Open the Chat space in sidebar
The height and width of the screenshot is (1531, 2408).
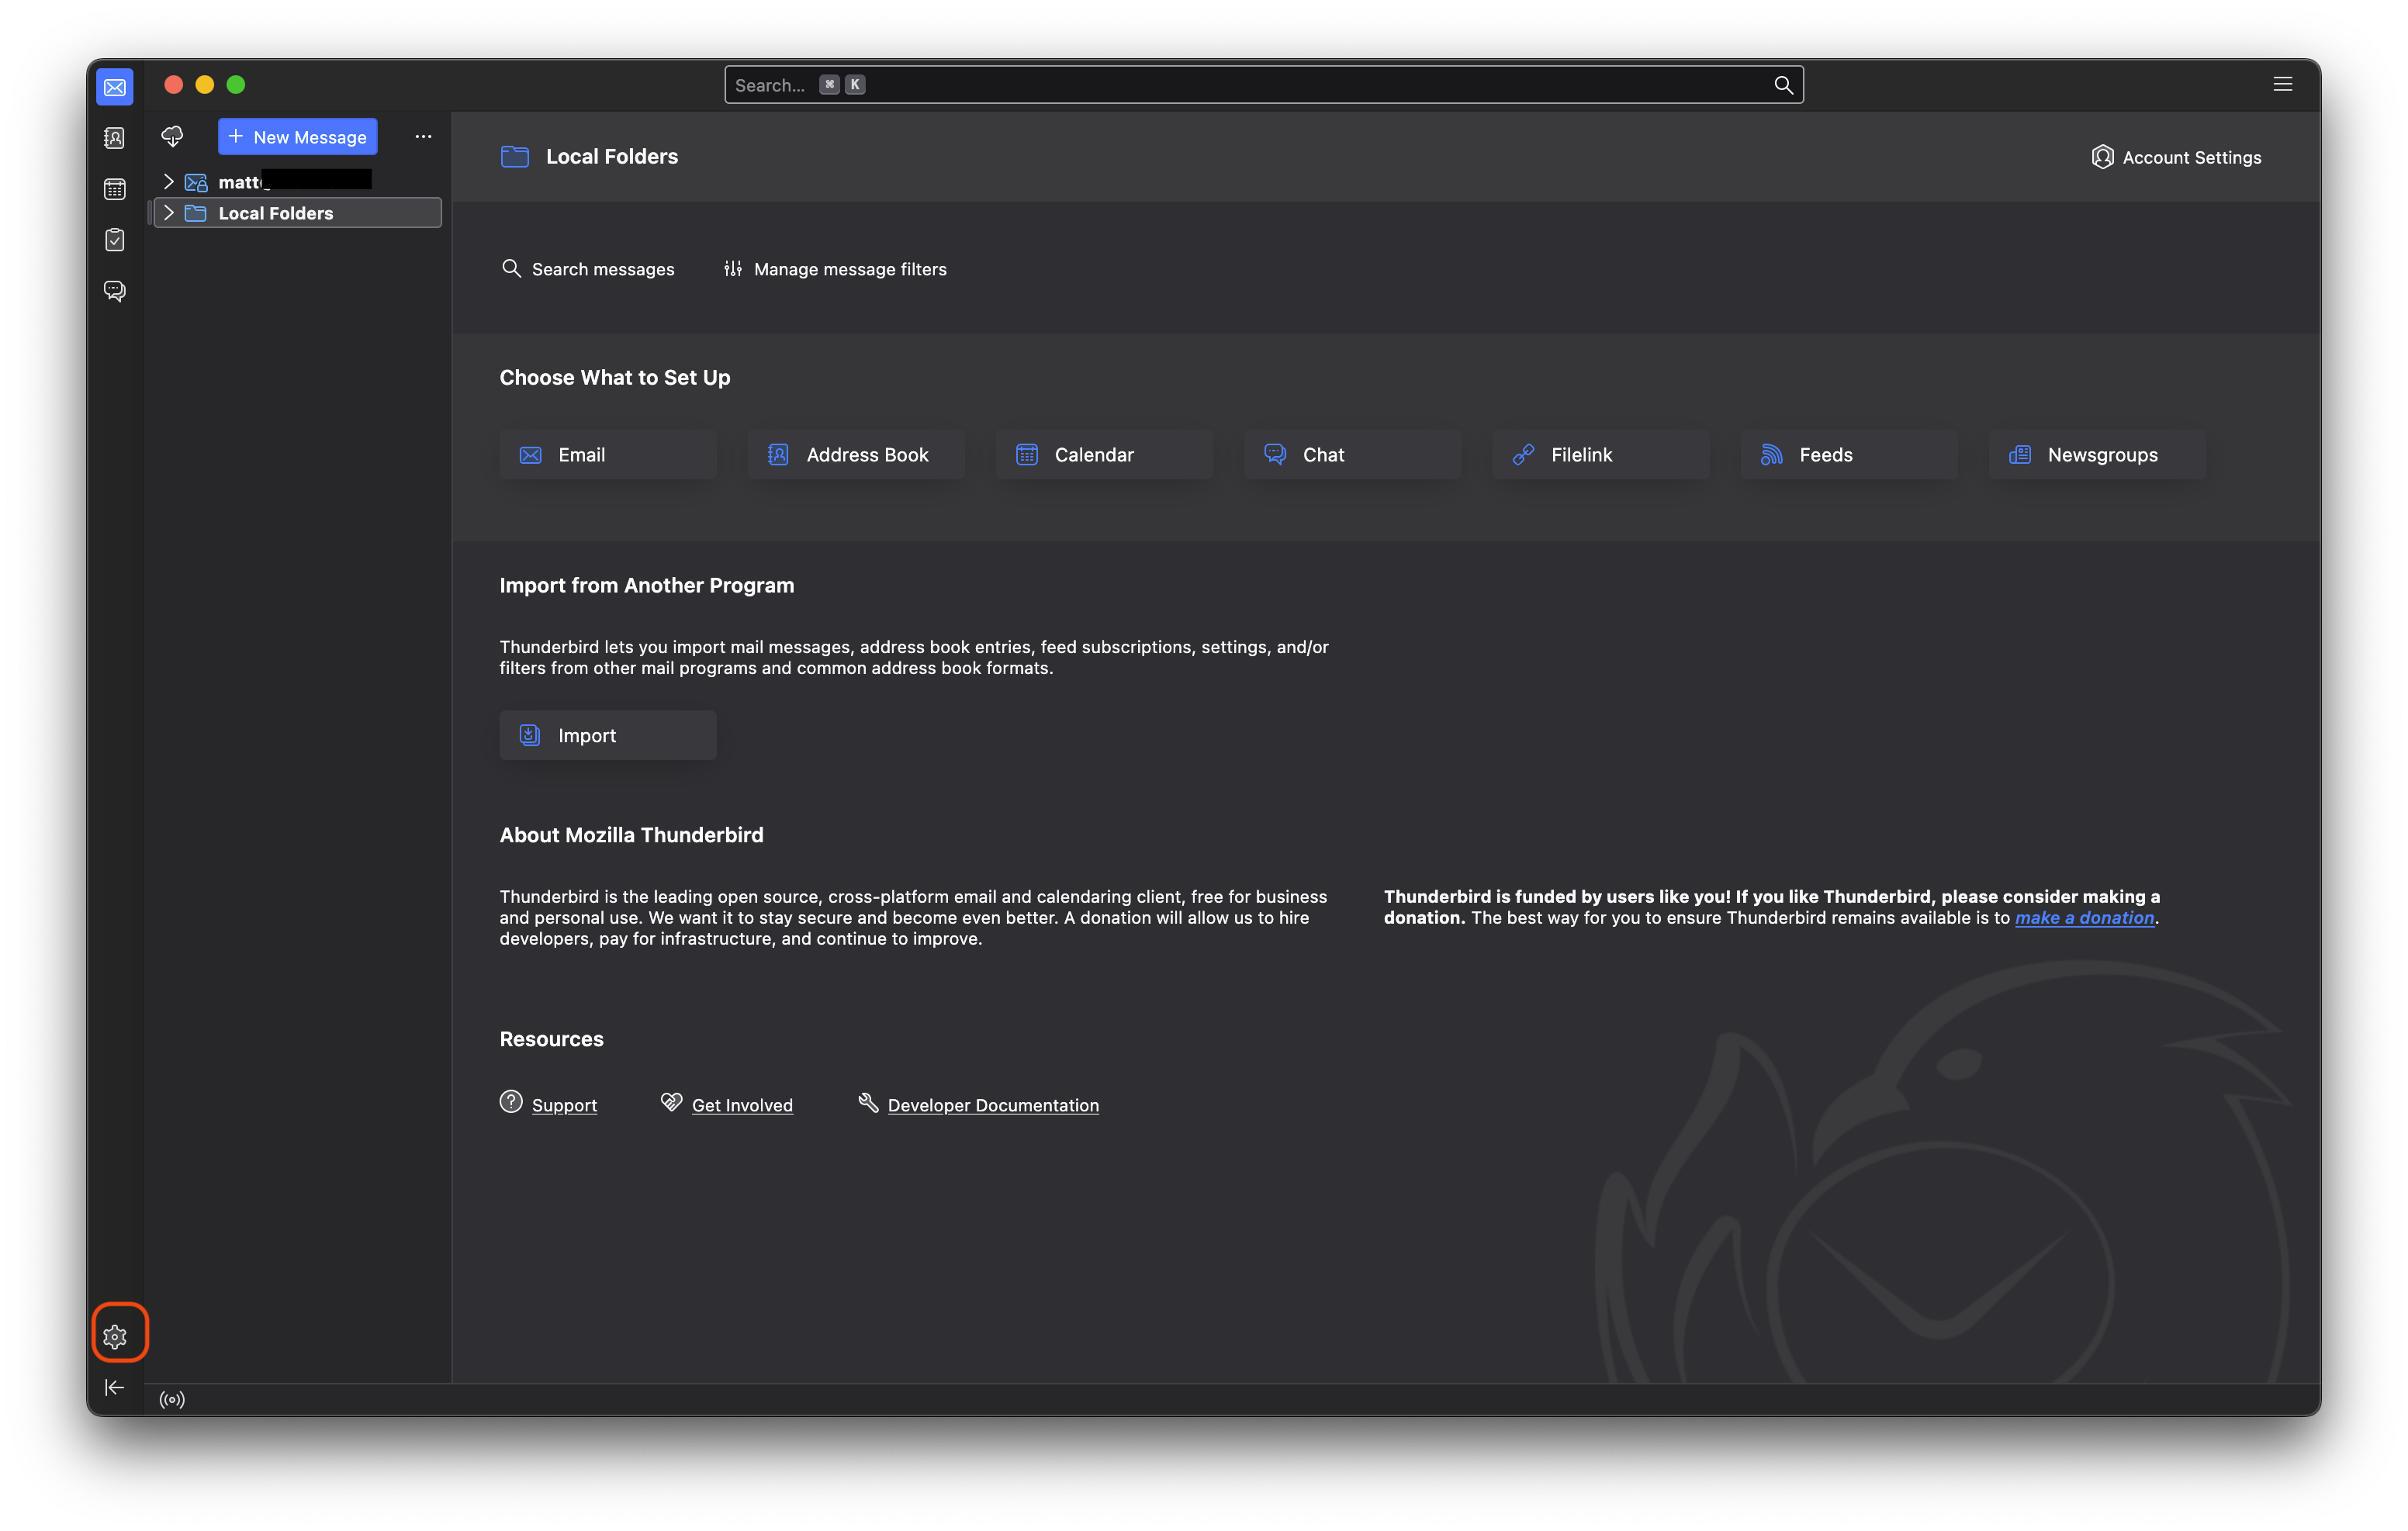coord(115,291)
